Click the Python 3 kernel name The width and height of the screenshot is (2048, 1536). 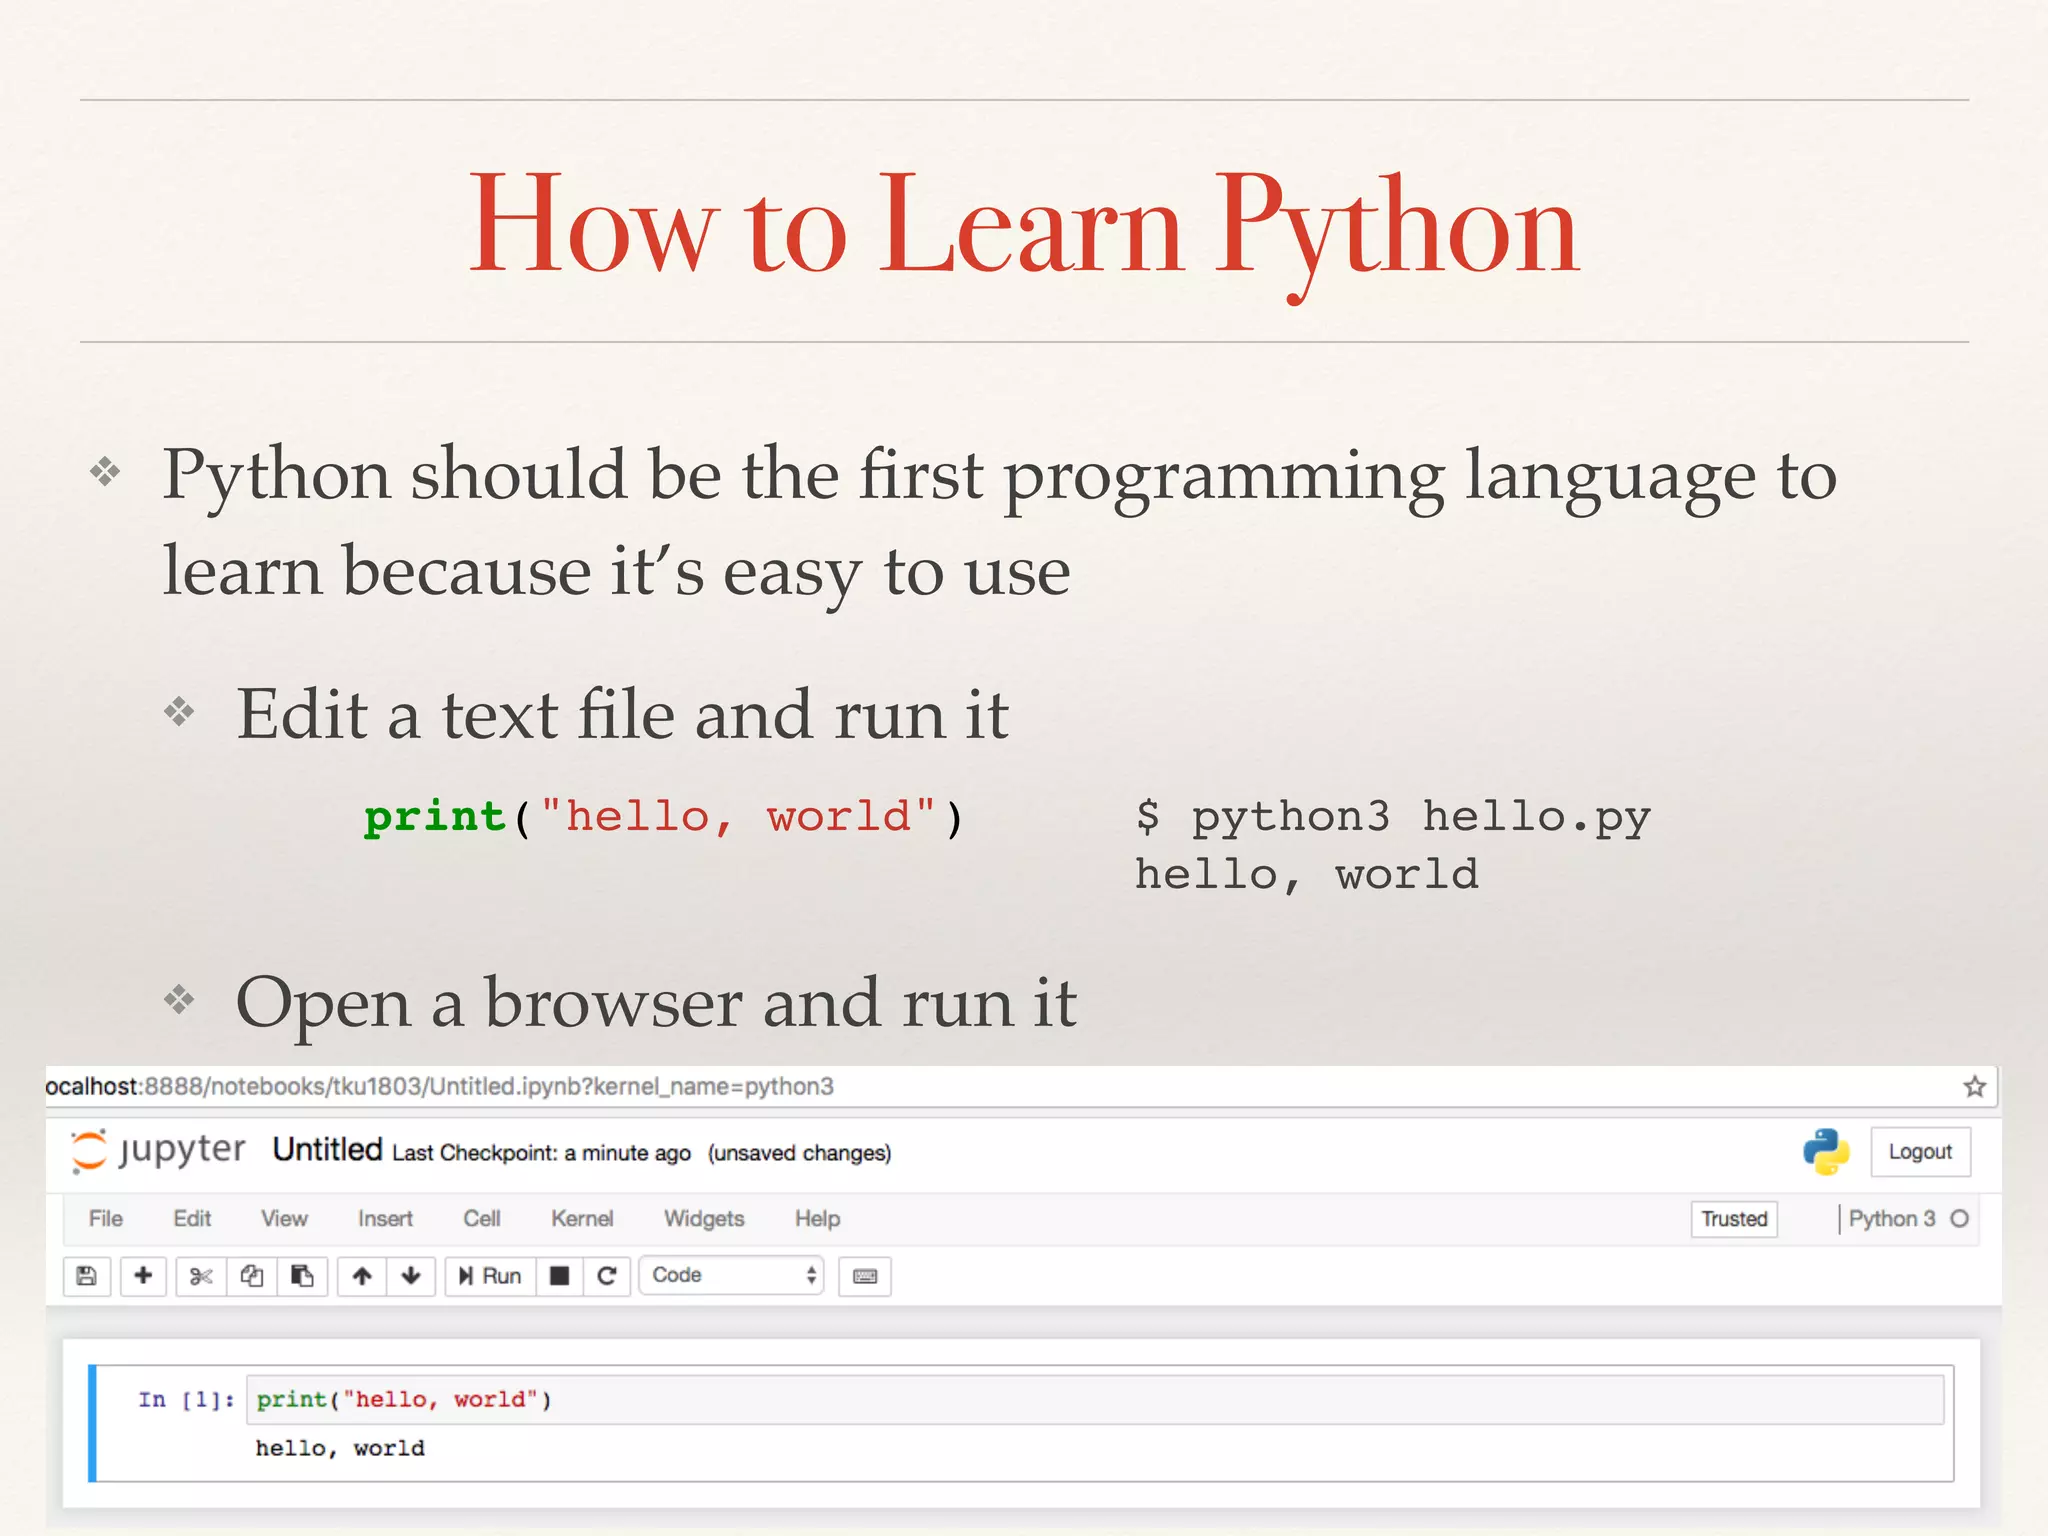click(x=1892, y=1219)
